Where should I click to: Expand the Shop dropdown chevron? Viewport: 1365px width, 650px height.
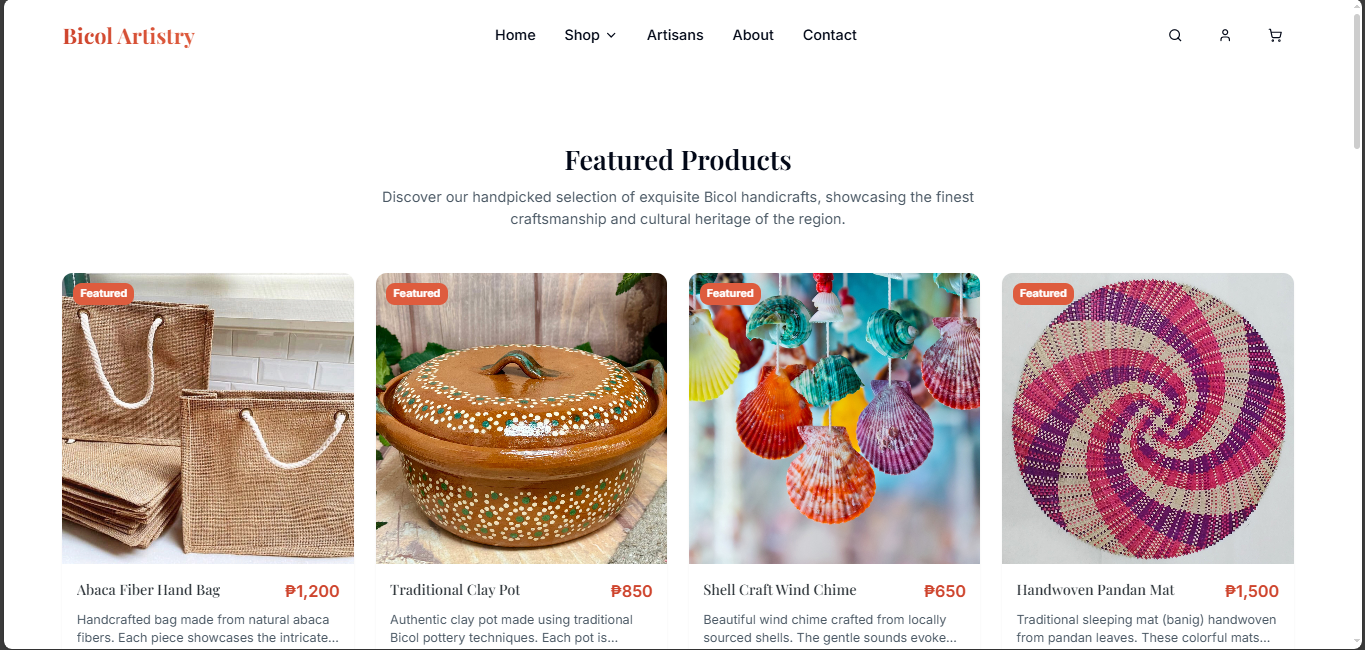click(x=611, y=35)
